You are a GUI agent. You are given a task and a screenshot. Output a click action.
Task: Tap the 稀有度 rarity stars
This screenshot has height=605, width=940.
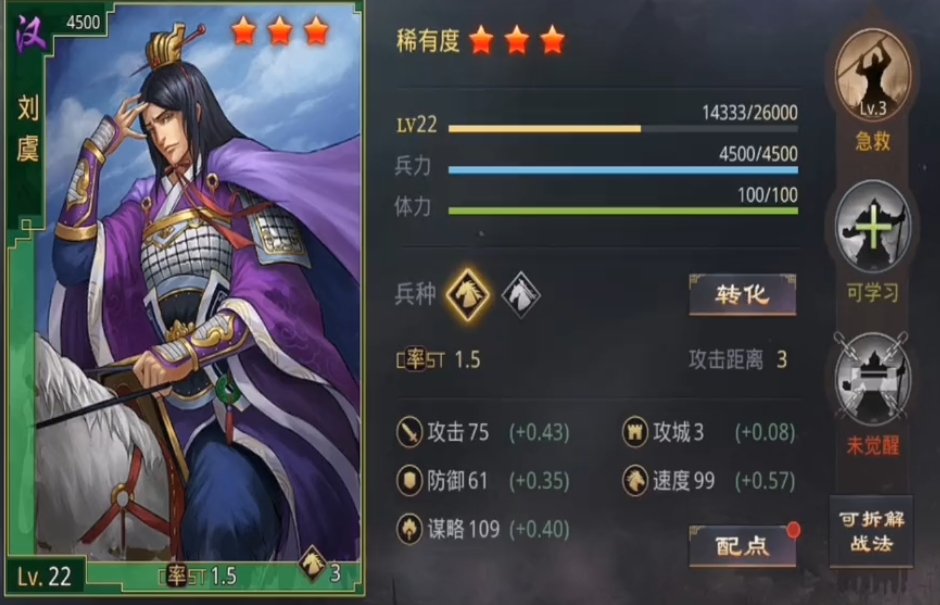point(517,41)
